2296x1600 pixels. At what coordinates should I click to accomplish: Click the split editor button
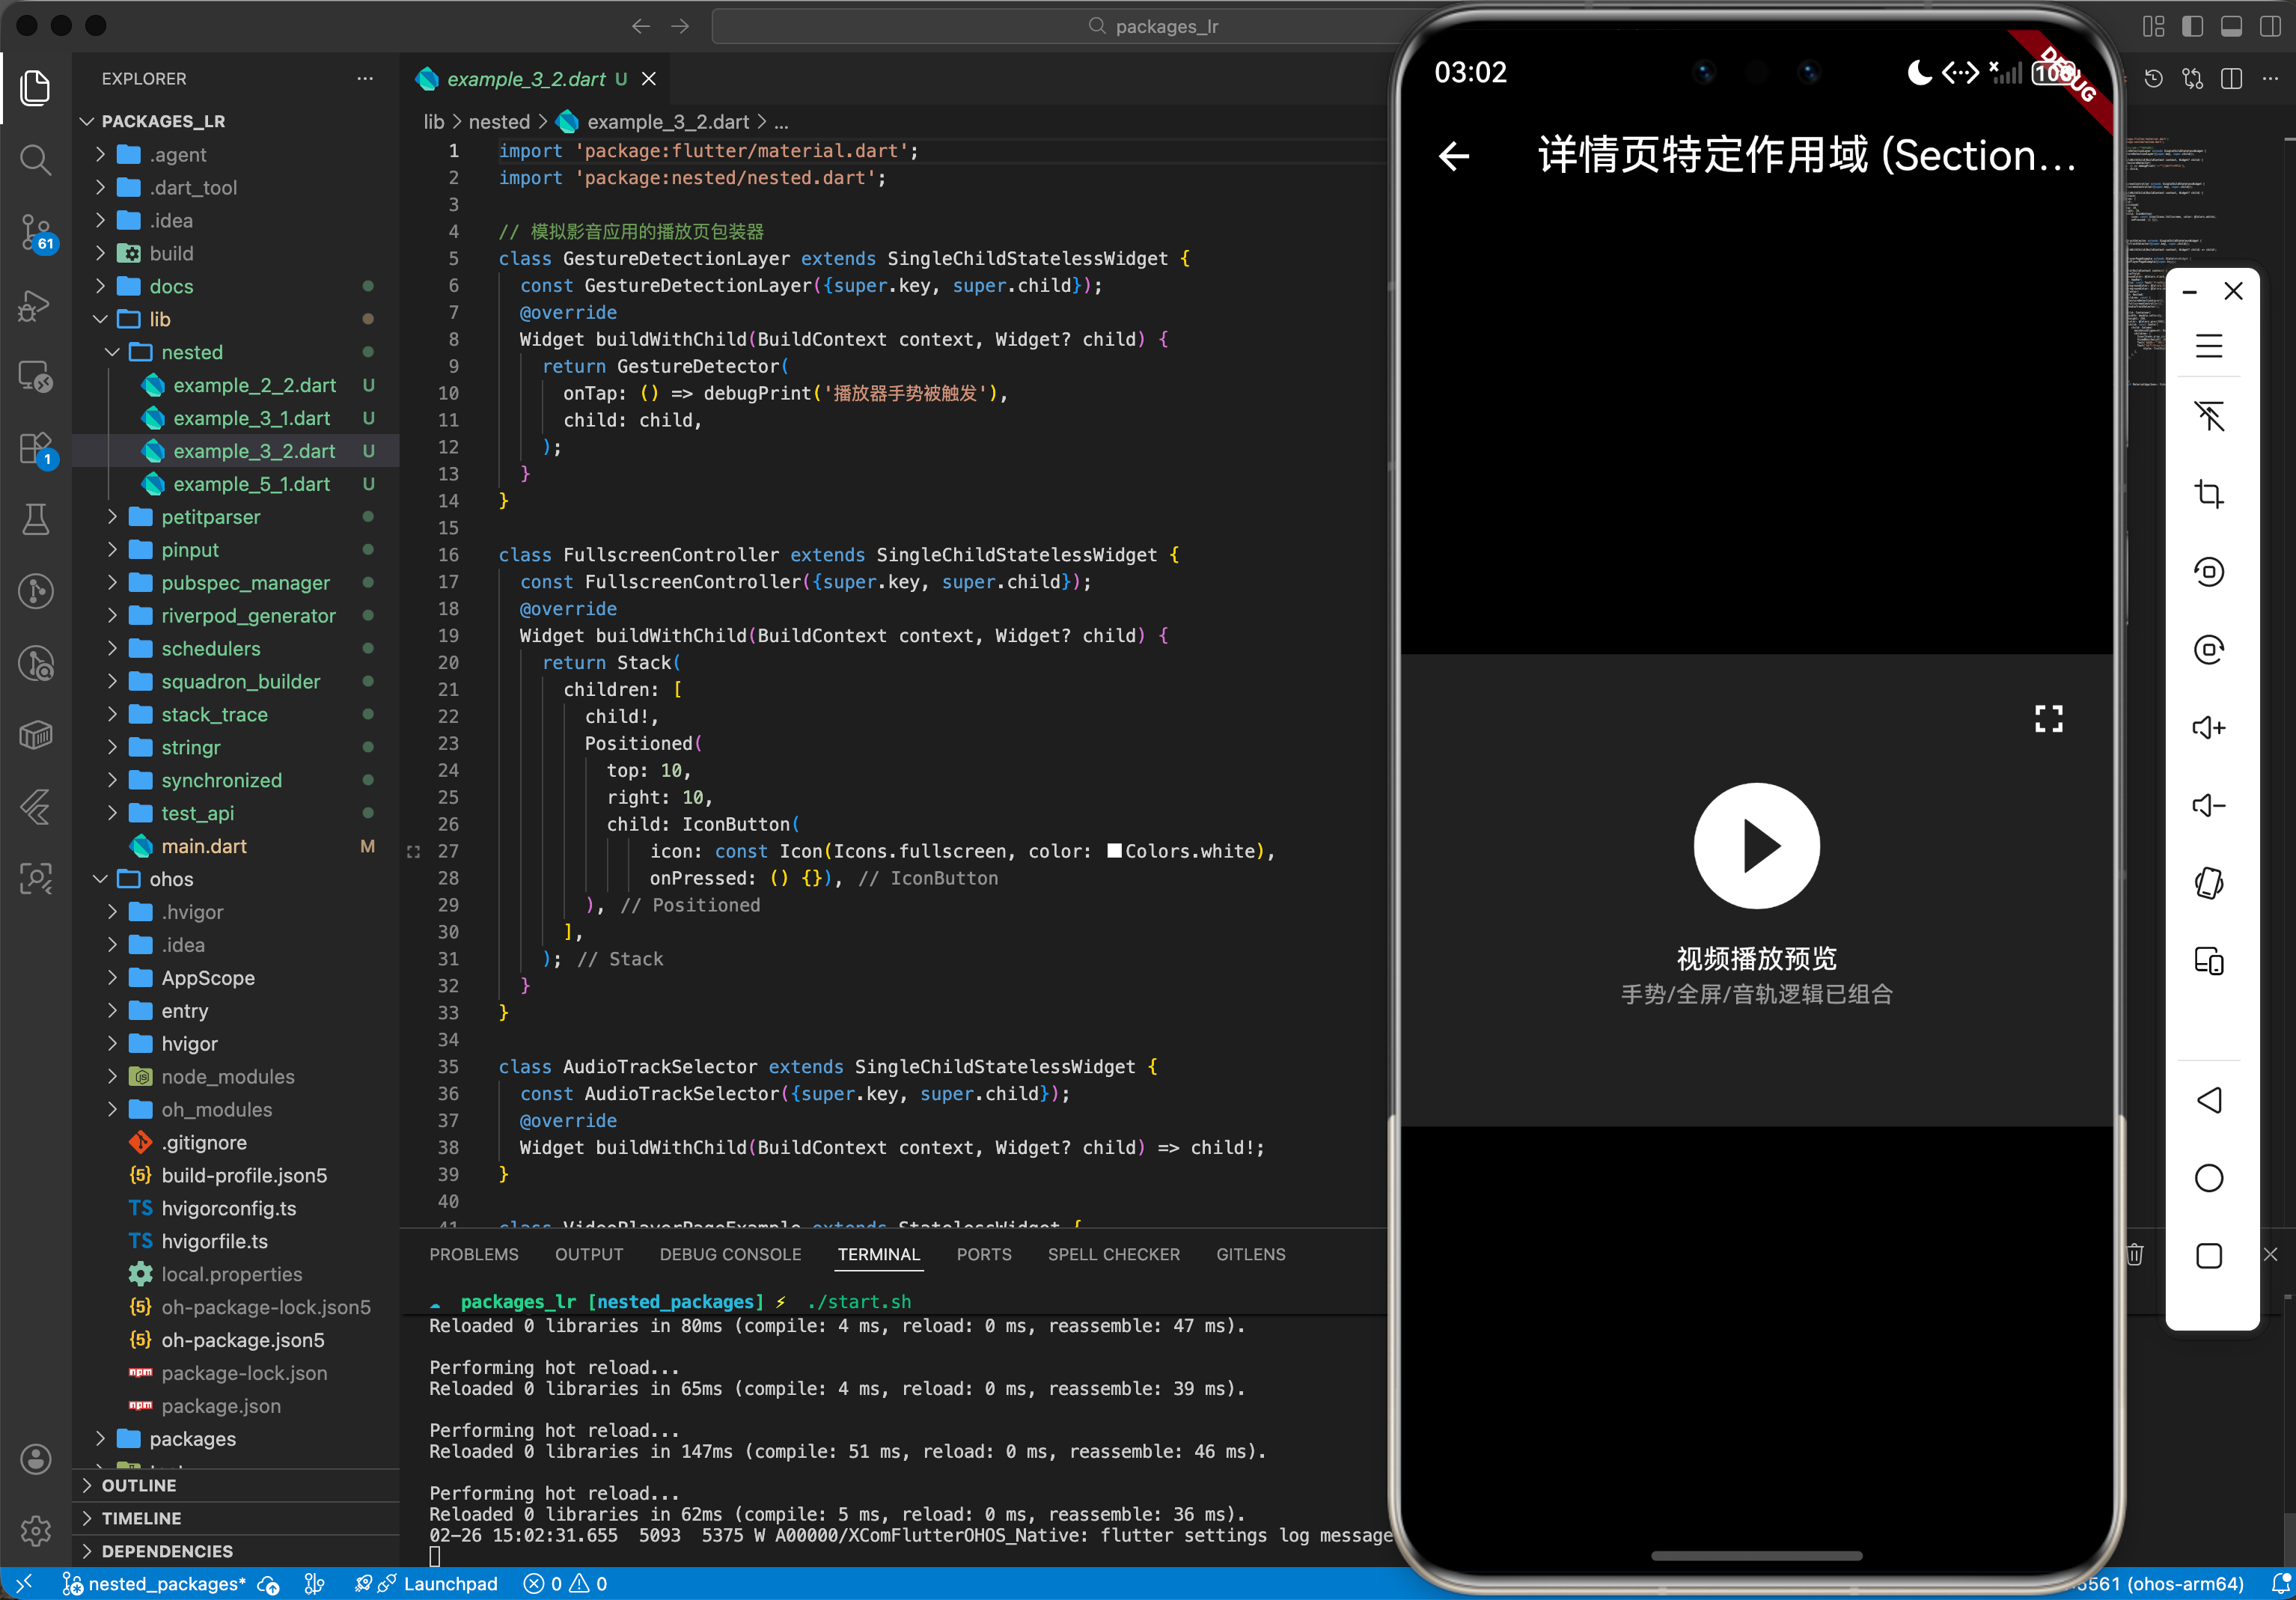(2231, 78)
